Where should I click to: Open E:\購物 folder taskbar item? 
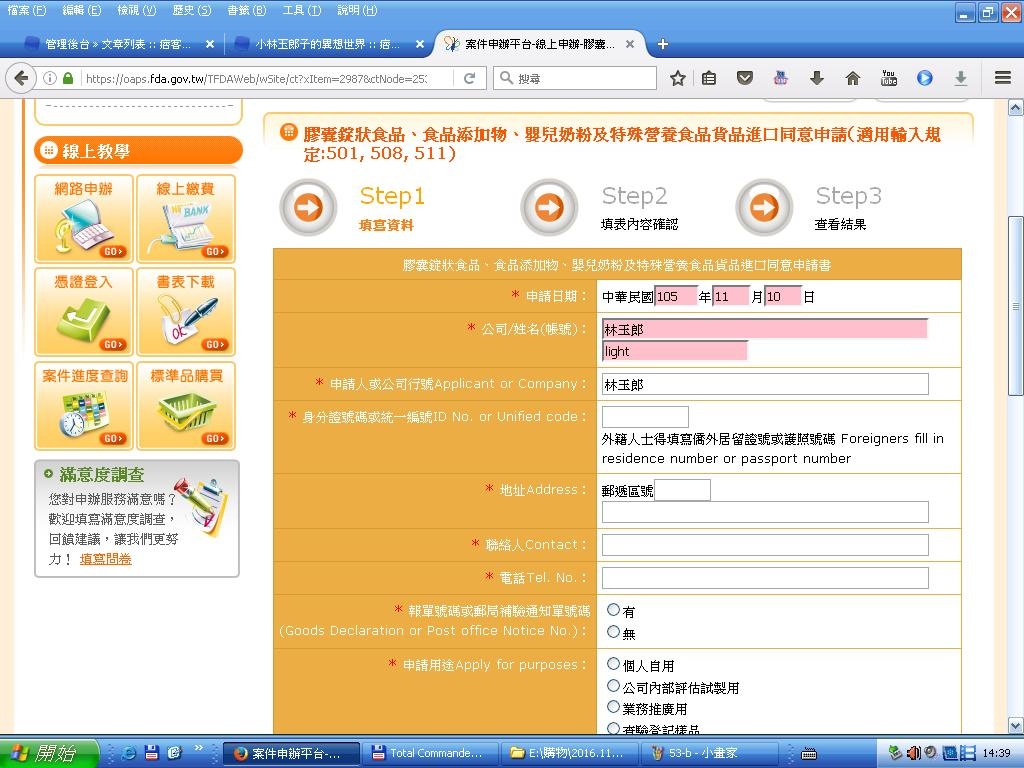569,753
